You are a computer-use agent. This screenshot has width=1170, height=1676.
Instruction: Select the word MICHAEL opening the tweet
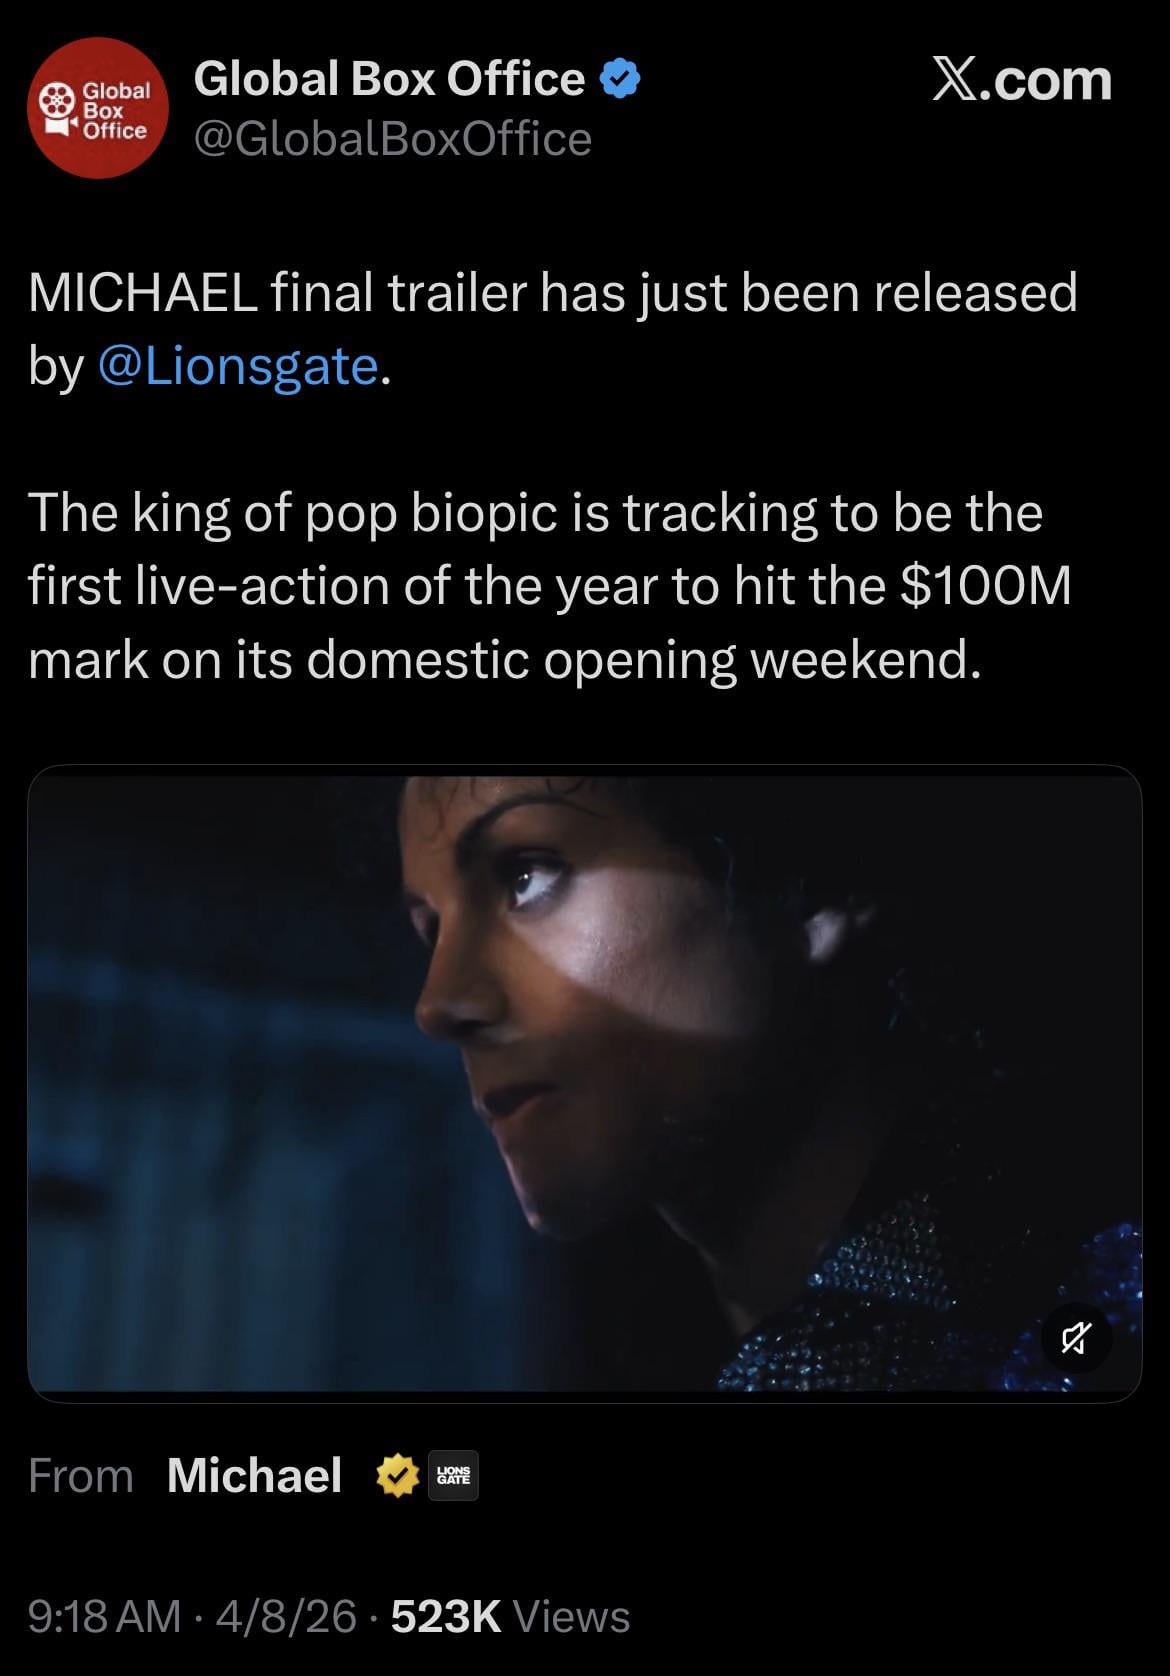(143, 292)
